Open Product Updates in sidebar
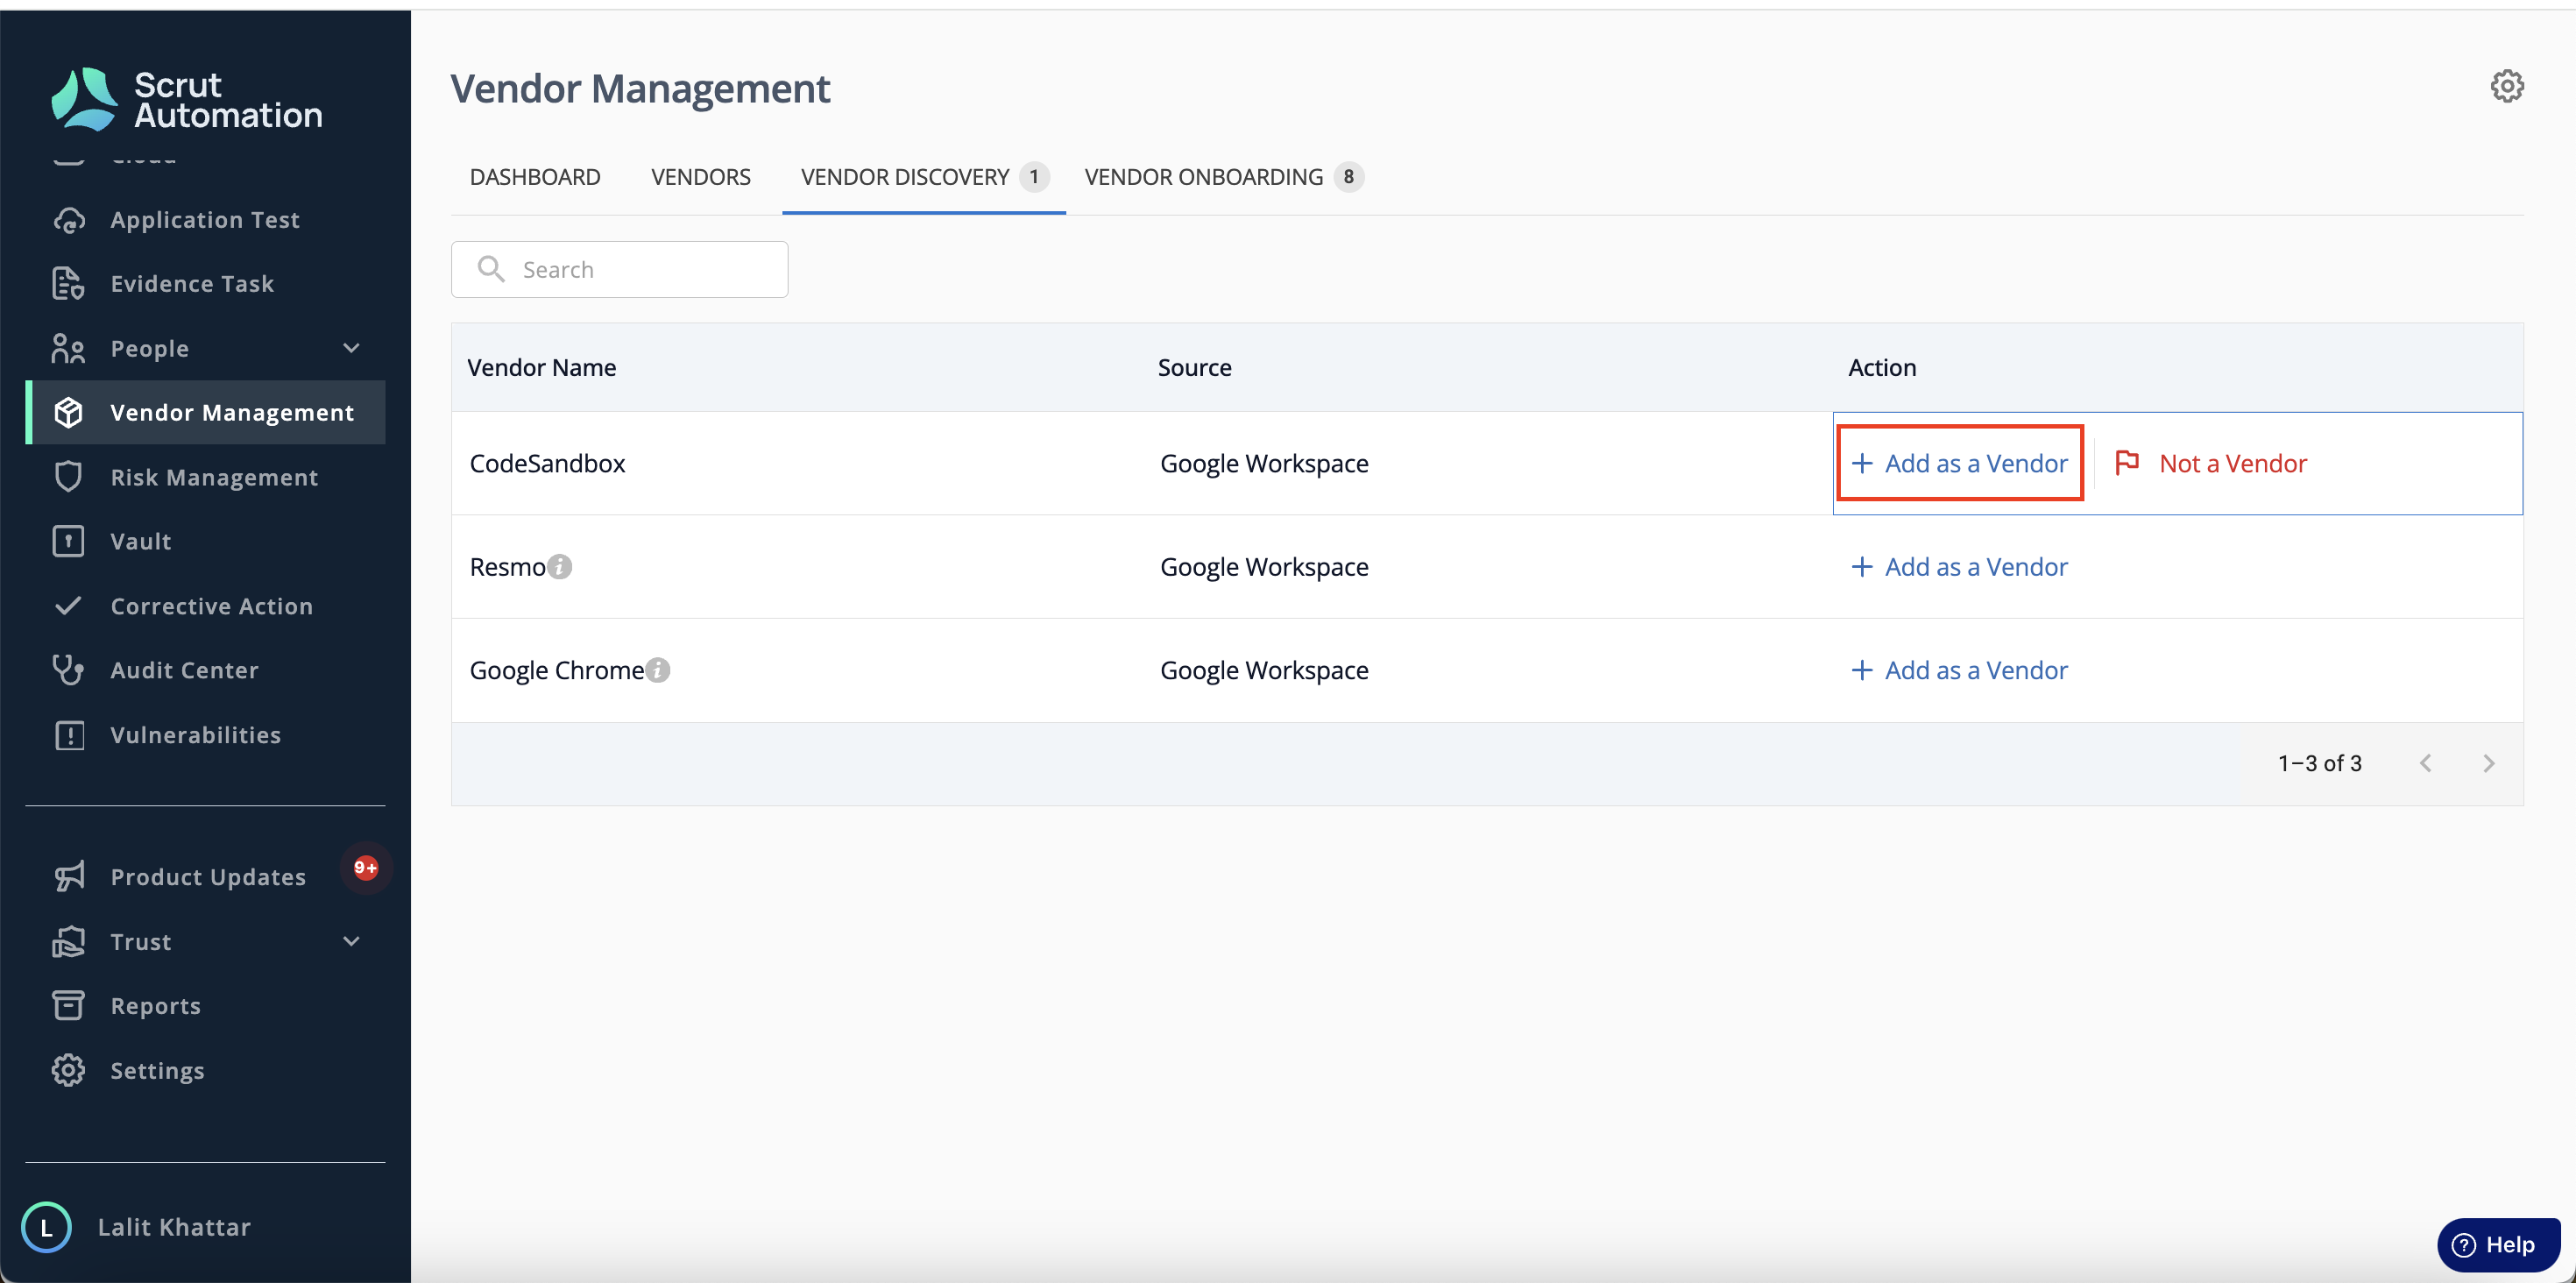The image size is (2576, 1283). click(x=205, y=877)
